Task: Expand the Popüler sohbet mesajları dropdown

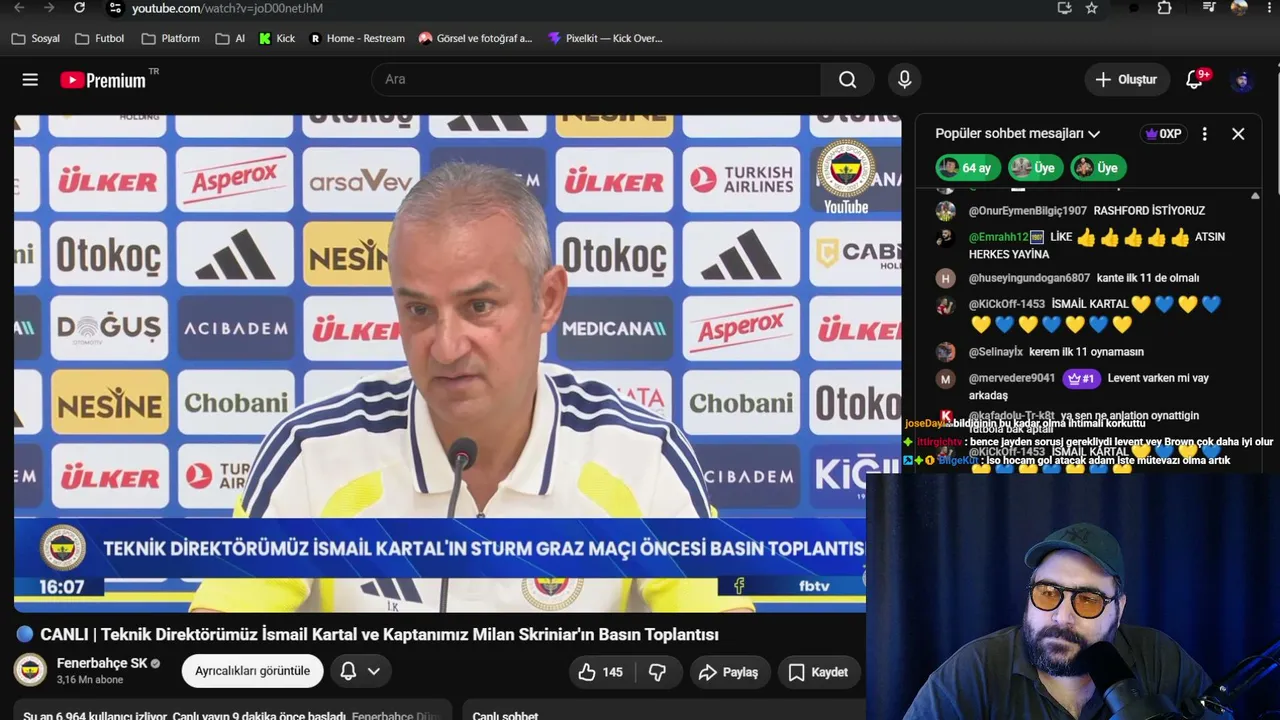Action: click(x=1017, y=133)
